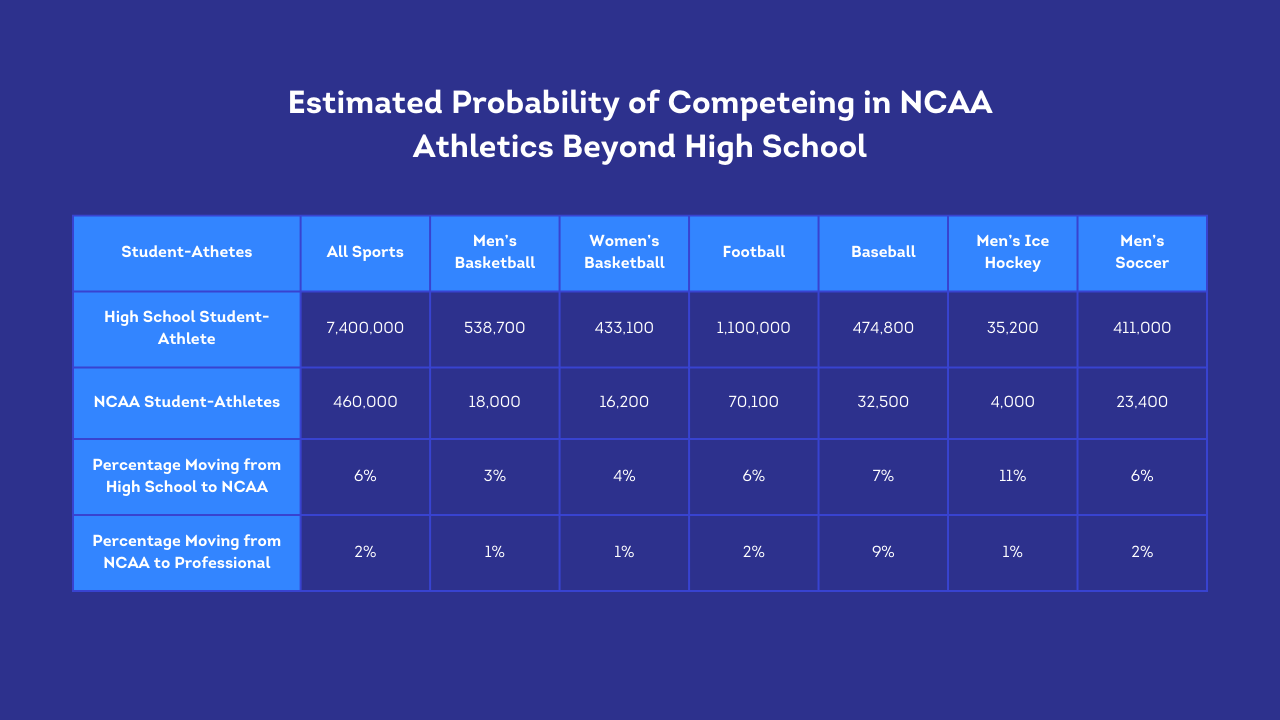Click the 9% baseball cell
The image size is (1280, 720).
point(883,553)
